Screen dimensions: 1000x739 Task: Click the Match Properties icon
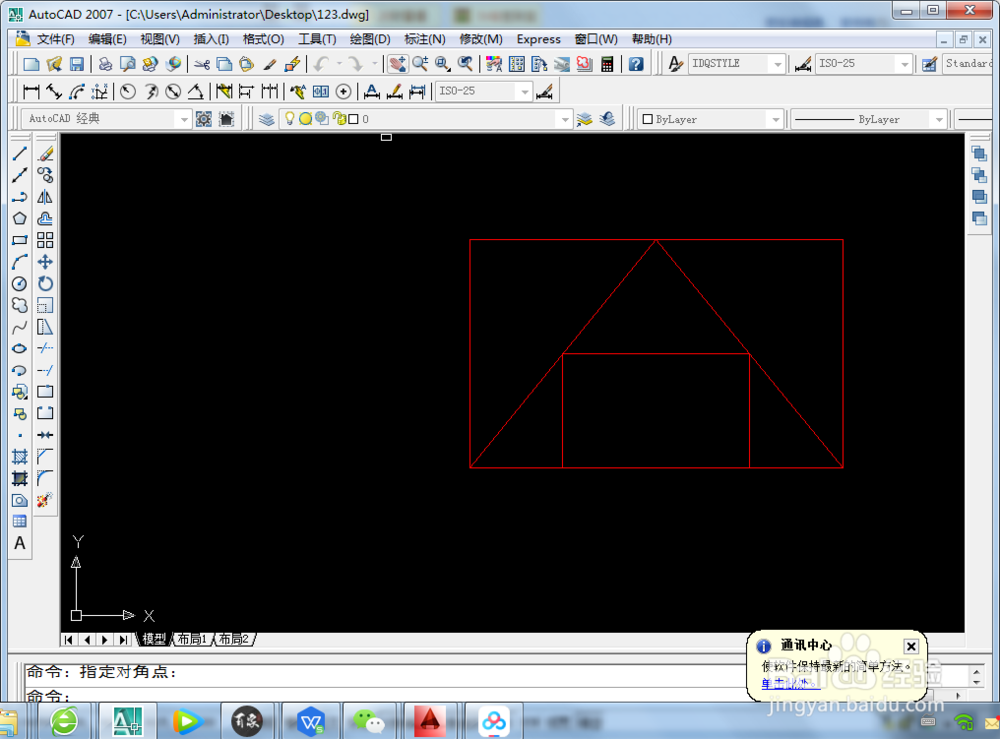(x=270, y=64)
